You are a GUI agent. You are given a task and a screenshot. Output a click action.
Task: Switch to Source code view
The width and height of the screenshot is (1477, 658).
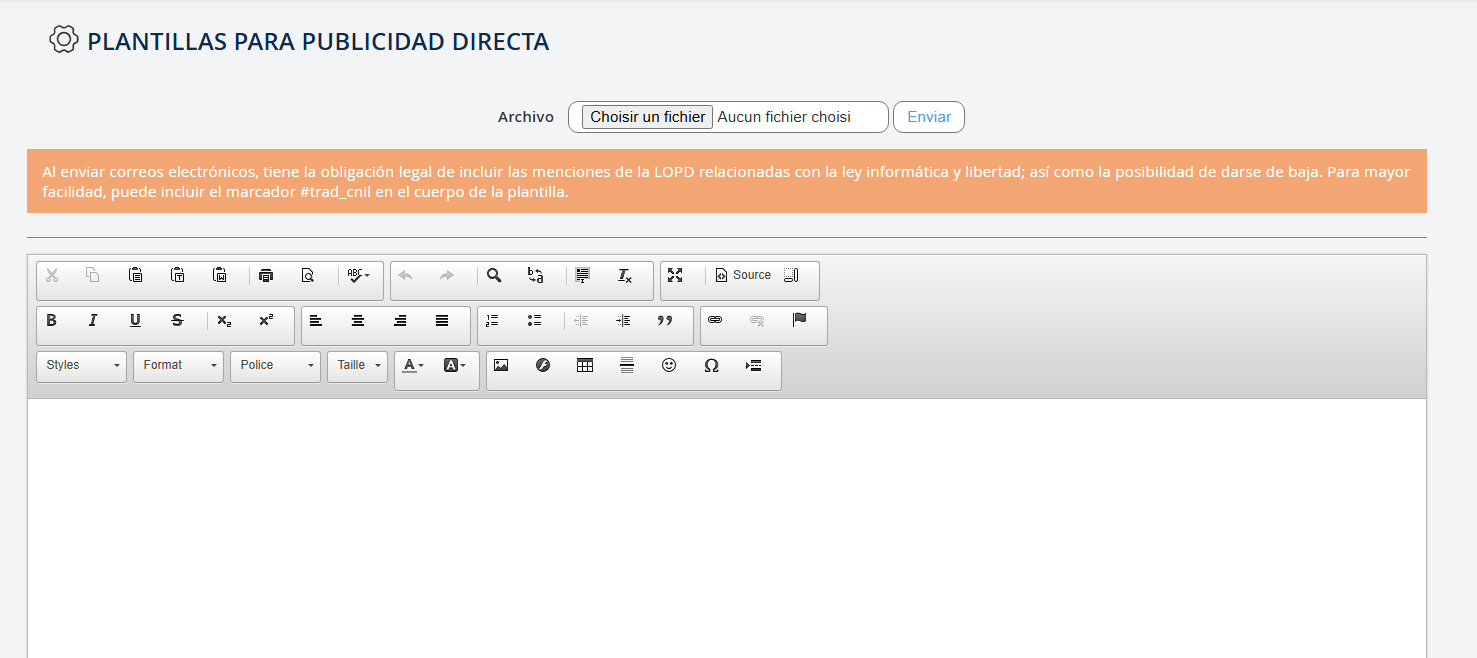point(743,276)
